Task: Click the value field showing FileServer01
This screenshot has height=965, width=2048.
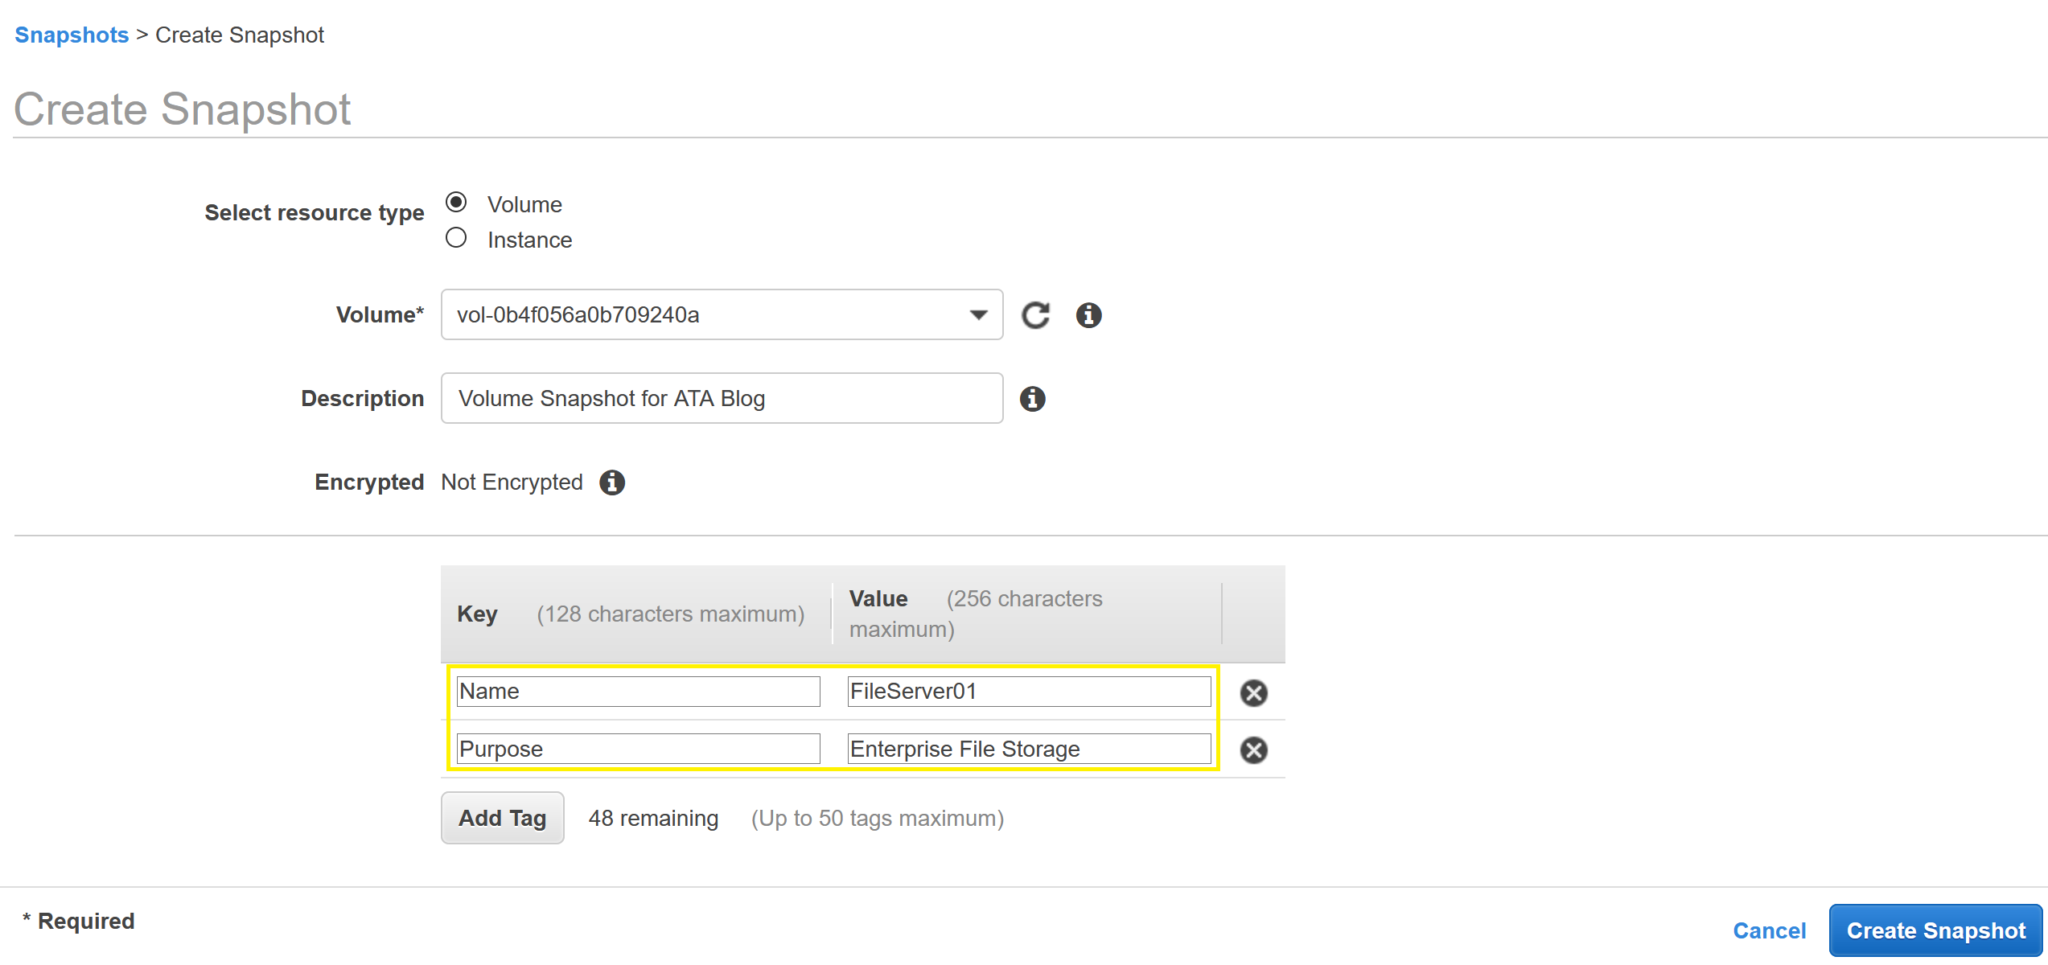Action: tap(1028, 691)
